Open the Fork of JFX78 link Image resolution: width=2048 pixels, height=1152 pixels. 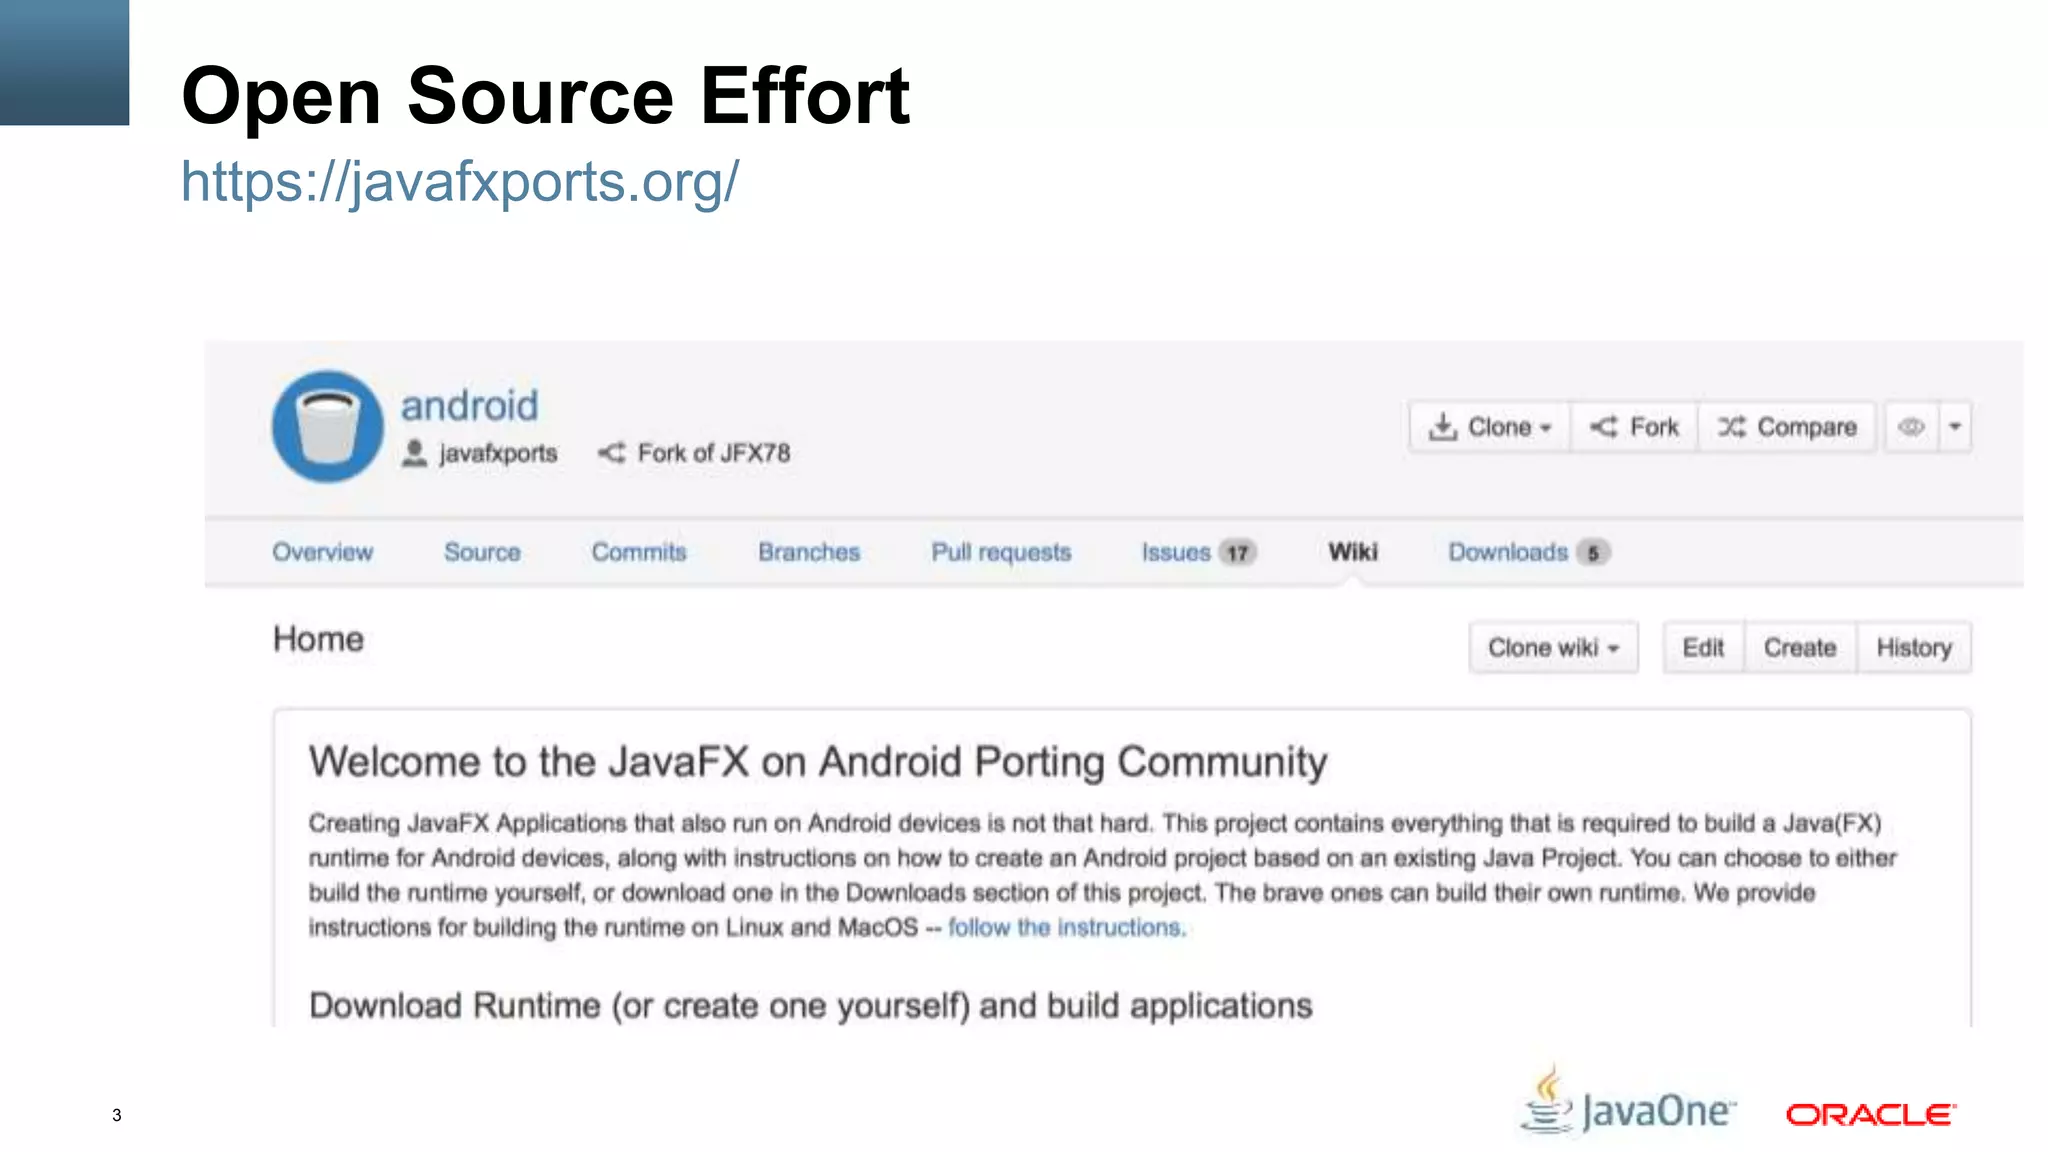pyautogui.click(x=714, y=453)
